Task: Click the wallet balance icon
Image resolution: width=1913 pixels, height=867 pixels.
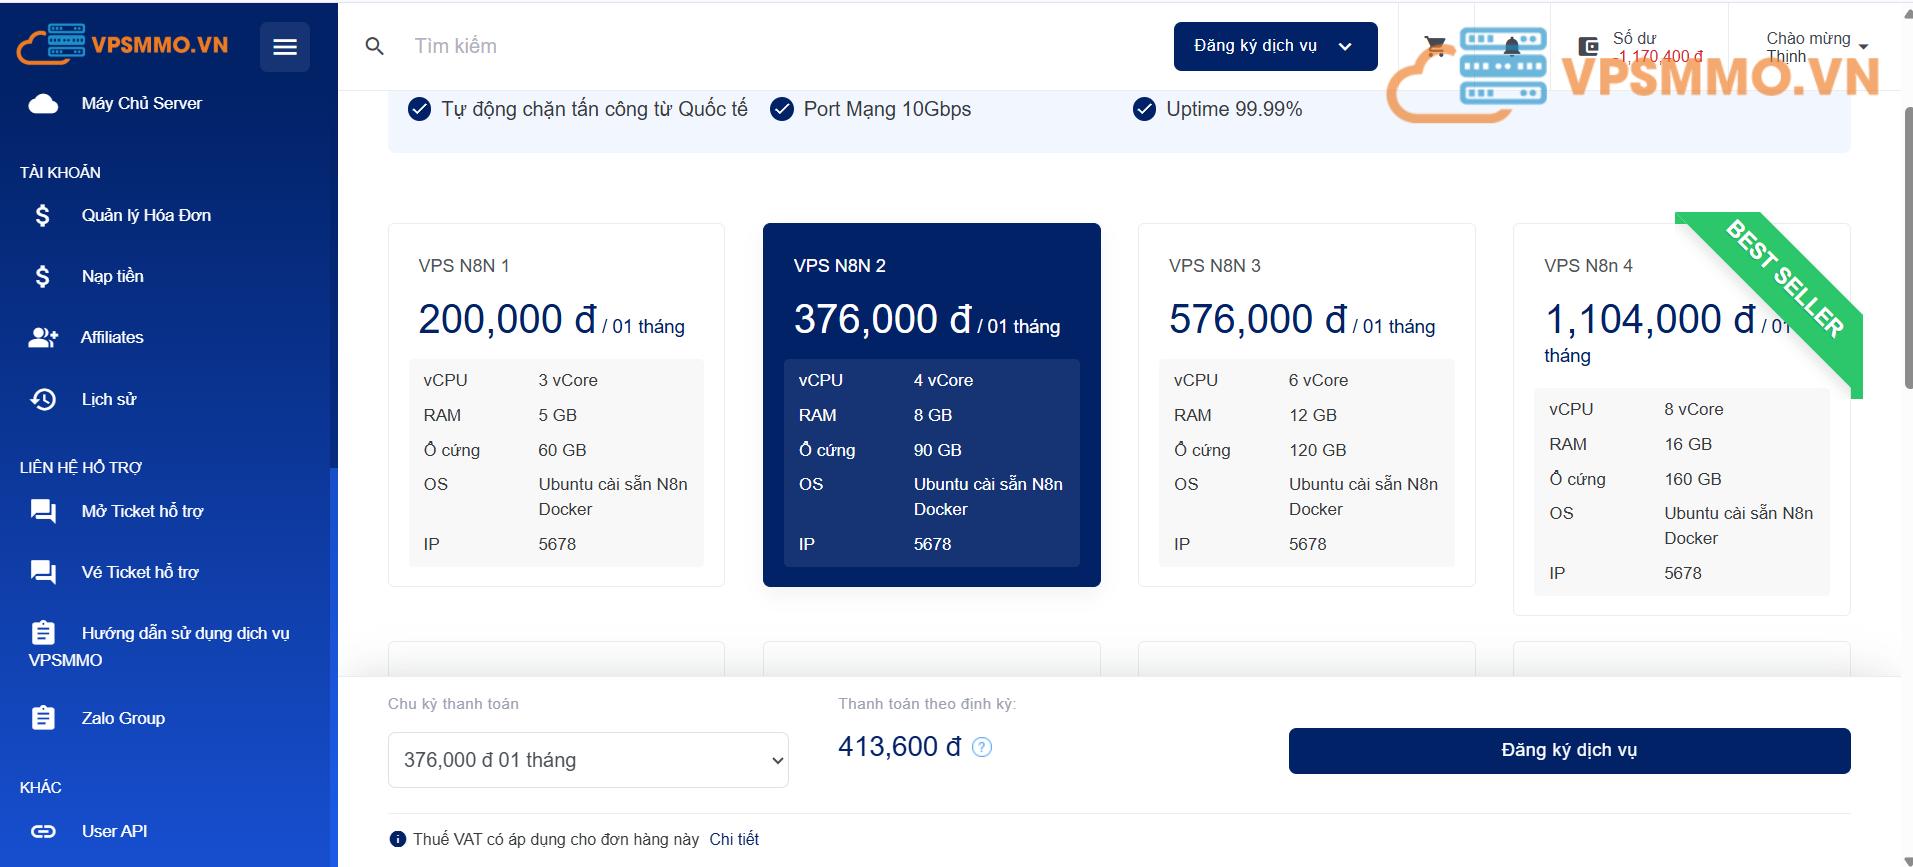Action: (1588, 46)
